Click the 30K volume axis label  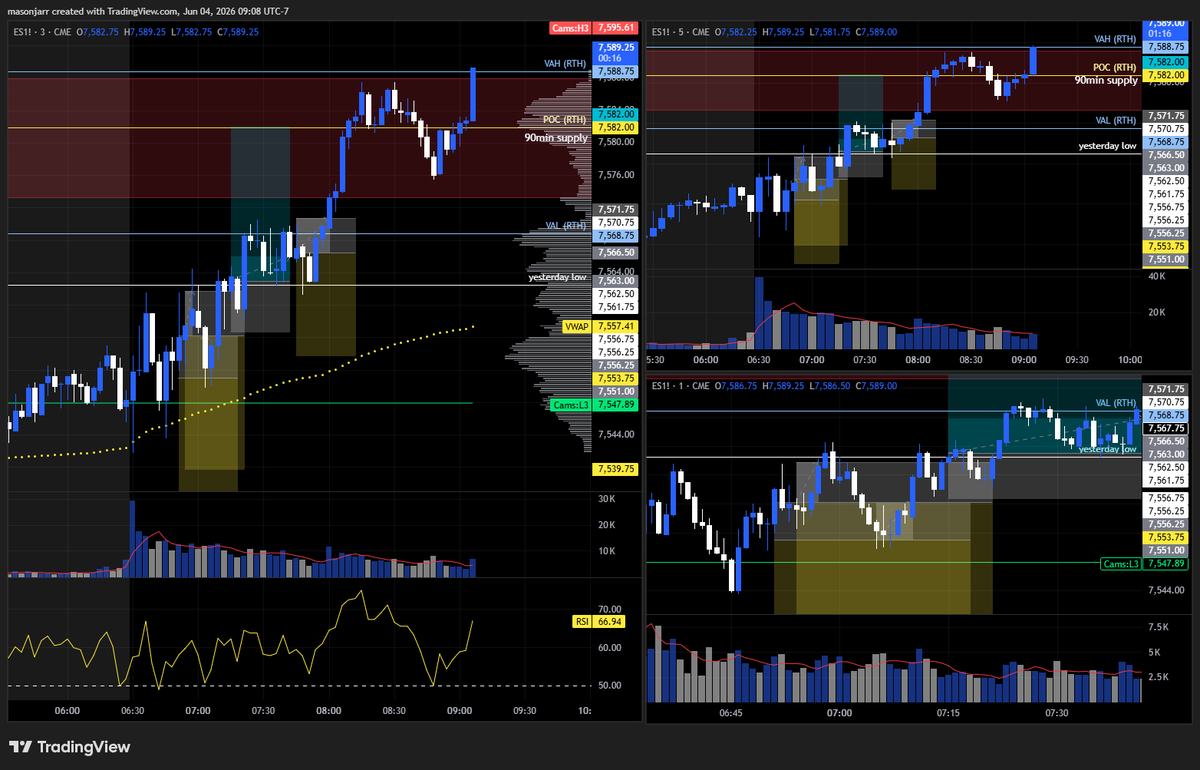pyautogui.click(x=606, y=498)
